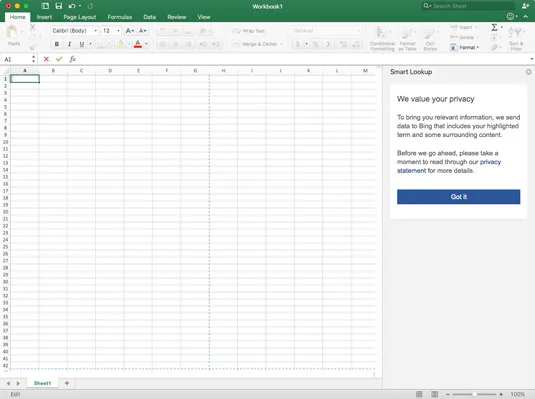Open the Data tab
The width and height of the screenshot is (535, 399).
[149, 17]
